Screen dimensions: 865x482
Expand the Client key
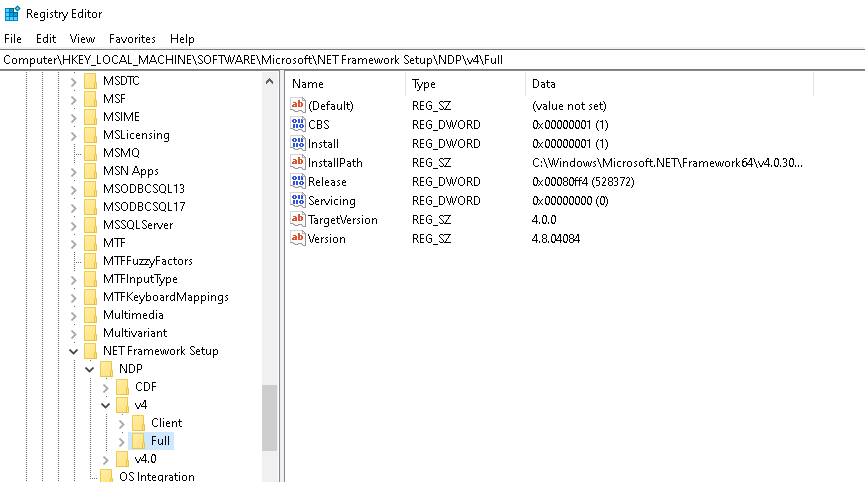pos(121,424)
